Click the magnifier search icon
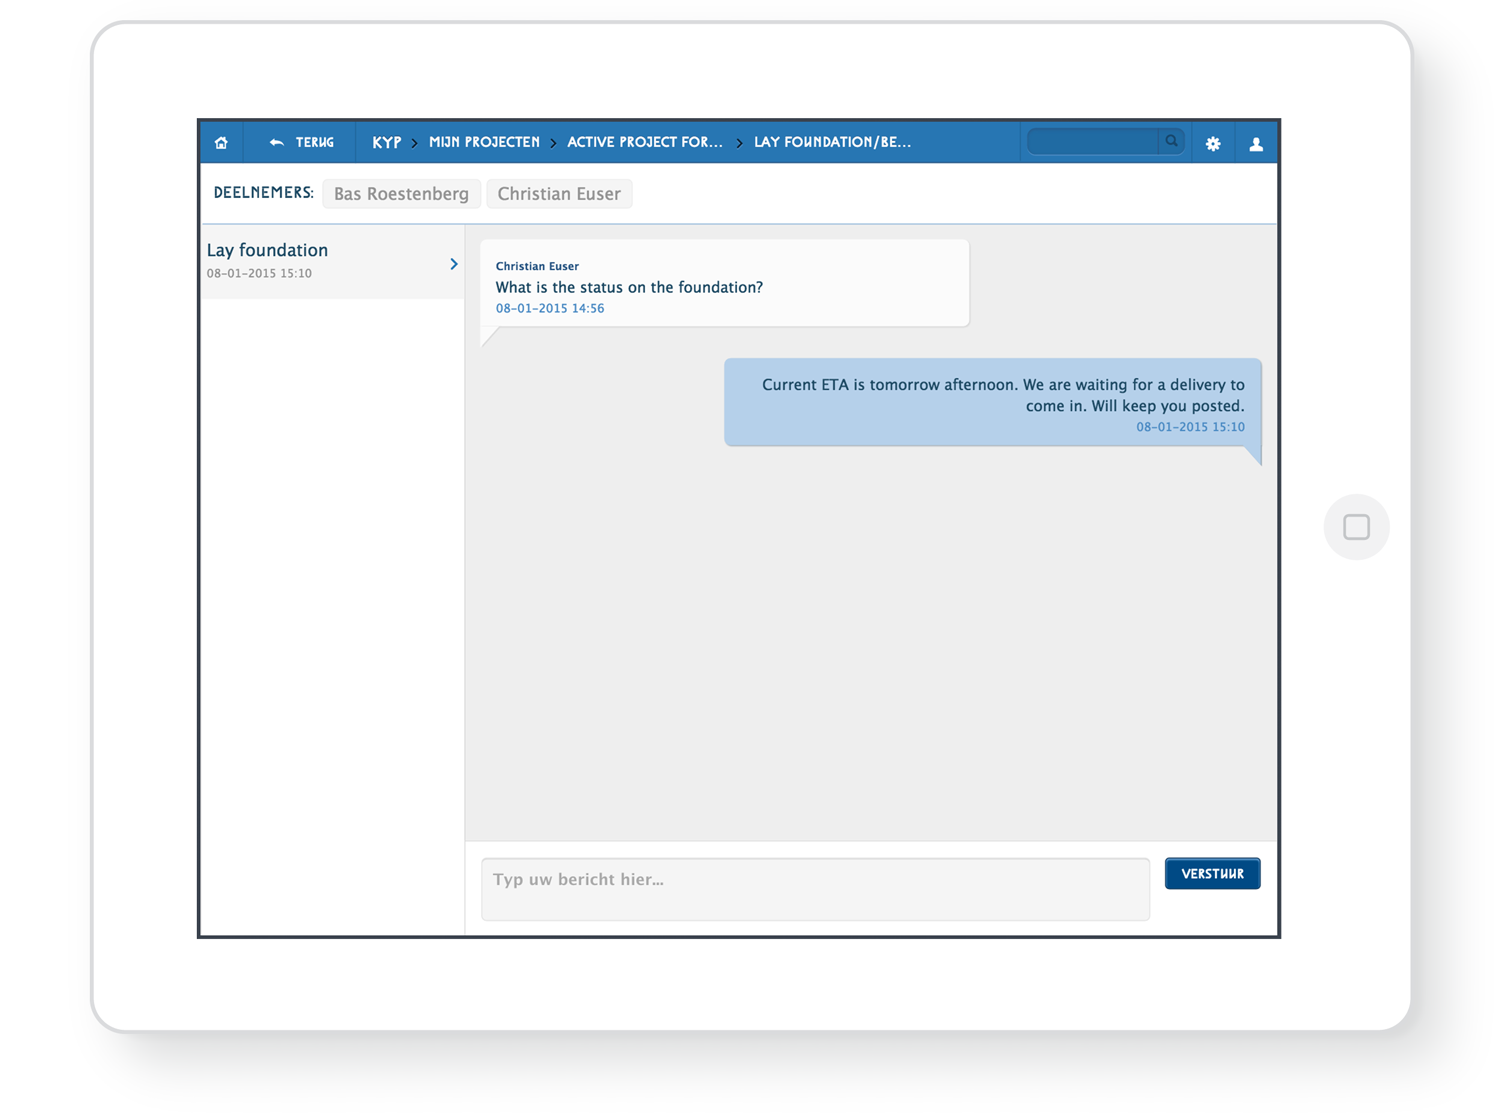1500x1116 pixels. pos(1171,142)
